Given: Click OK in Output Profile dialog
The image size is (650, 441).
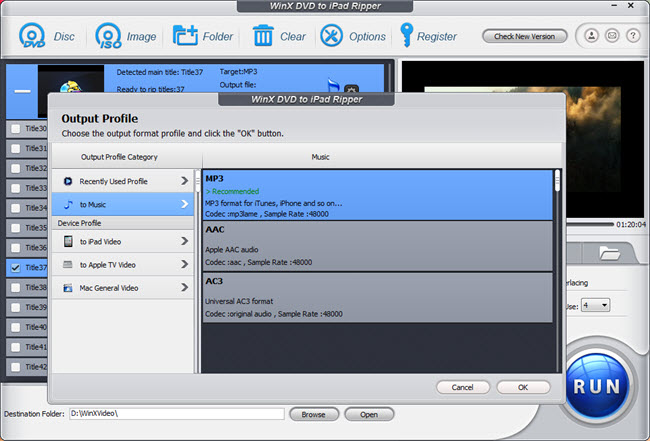Looking at the screenshot, I should coord(523,387).
